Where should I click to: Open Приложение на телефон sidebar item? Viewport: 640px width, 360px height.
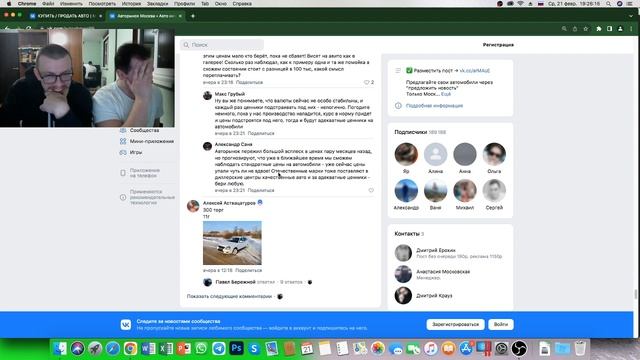pyautogui.click(x=144, y=173)
